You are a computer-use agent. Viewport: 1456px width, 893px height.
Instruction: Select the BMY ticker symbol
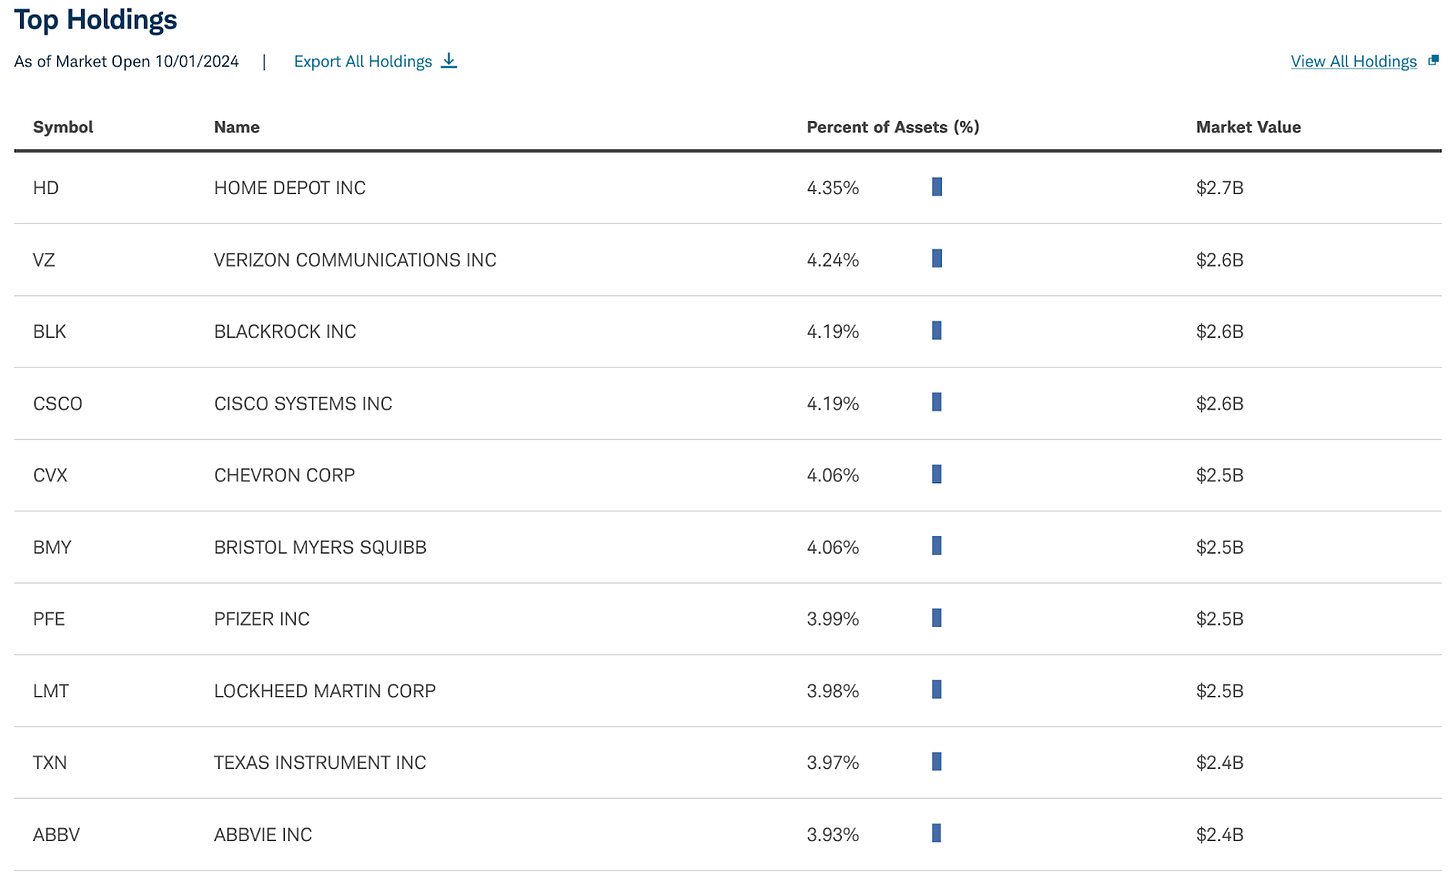[52, 547]
